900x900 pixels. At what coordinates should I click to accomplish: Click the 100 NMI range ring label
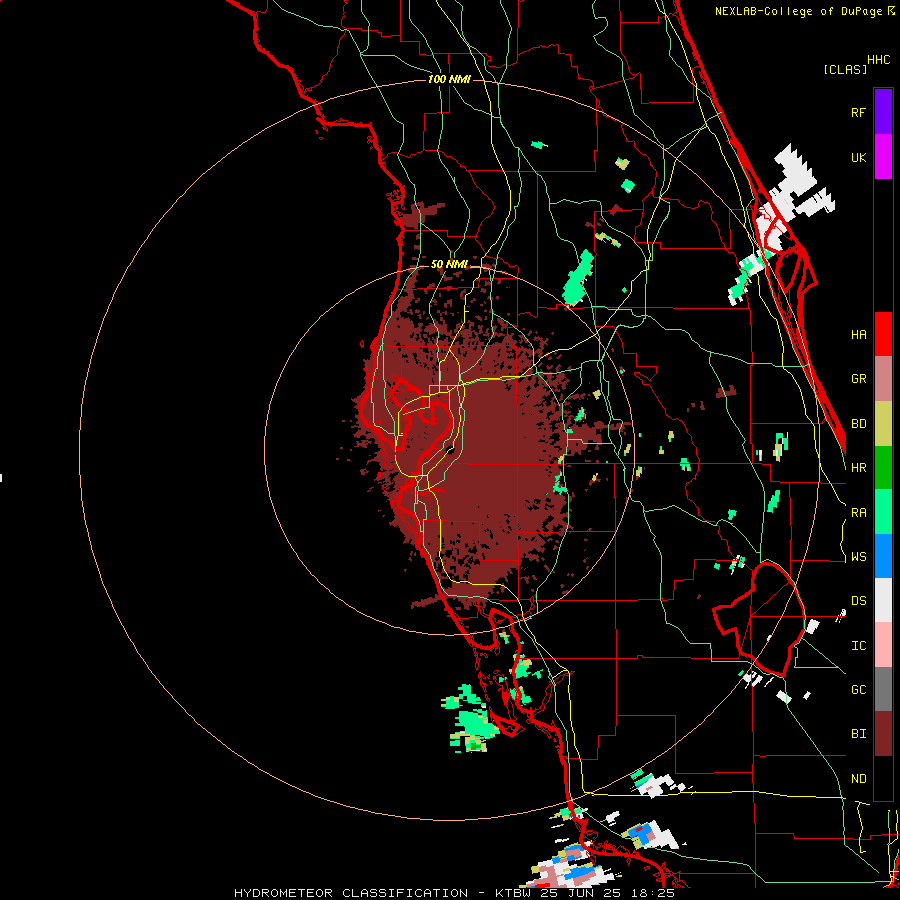click(449, 79)
